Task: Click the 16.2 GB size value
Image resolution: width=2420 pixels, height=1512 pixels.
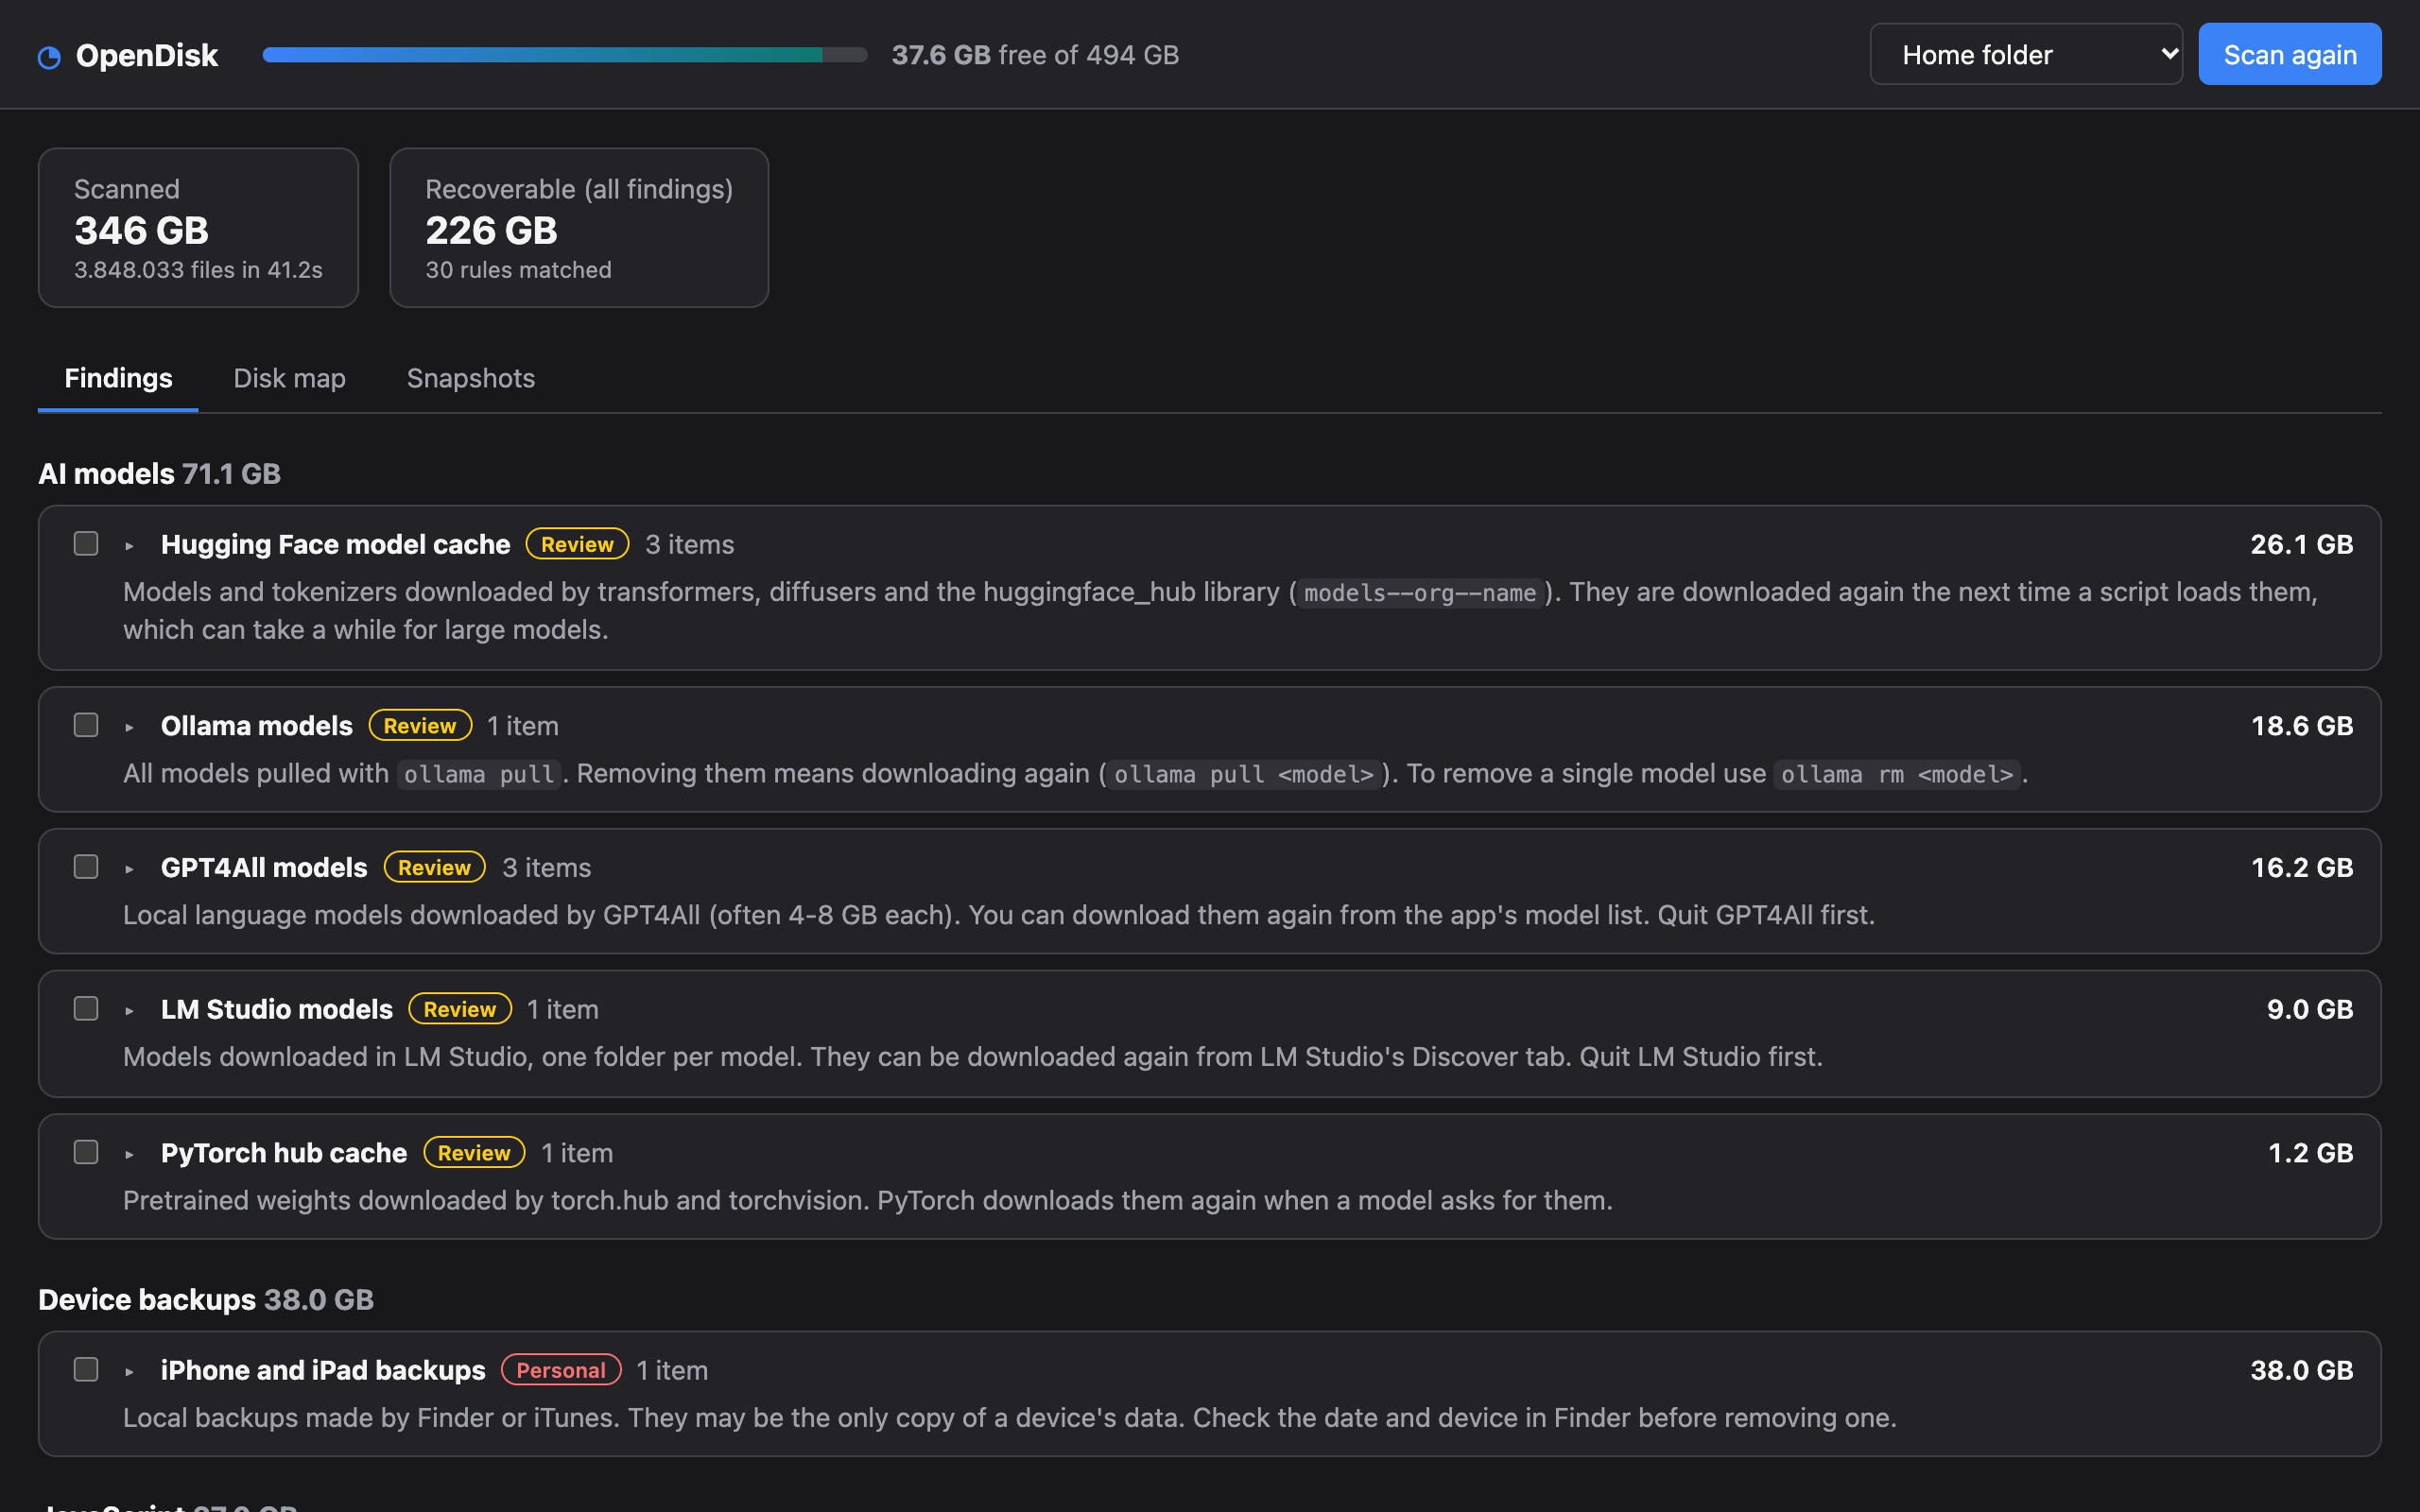Action: [2302, 868]
